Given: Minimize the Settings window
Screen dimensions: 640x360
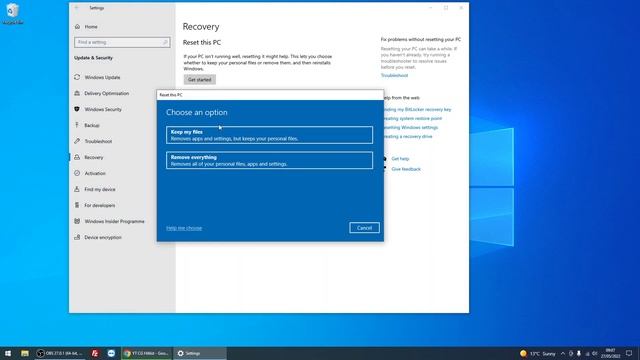Looking at the screenshot, I should [x=430, y=8].
